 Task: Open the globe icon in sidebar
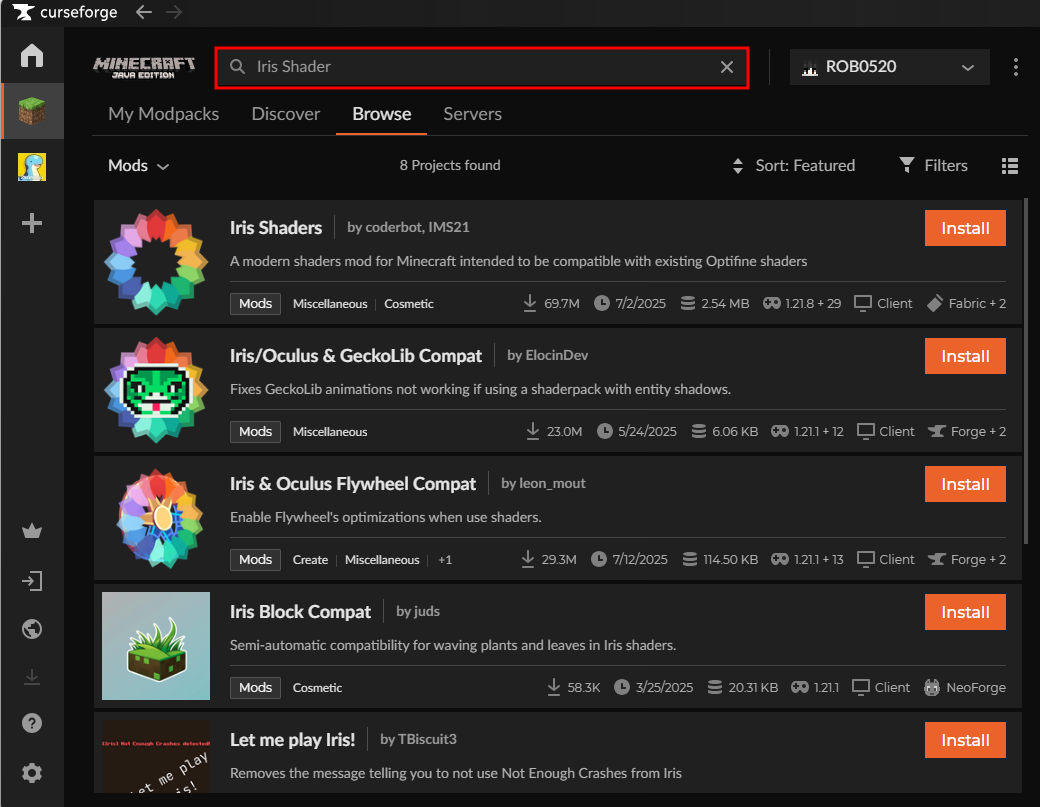pyautogui.click(x=32, y=629)
